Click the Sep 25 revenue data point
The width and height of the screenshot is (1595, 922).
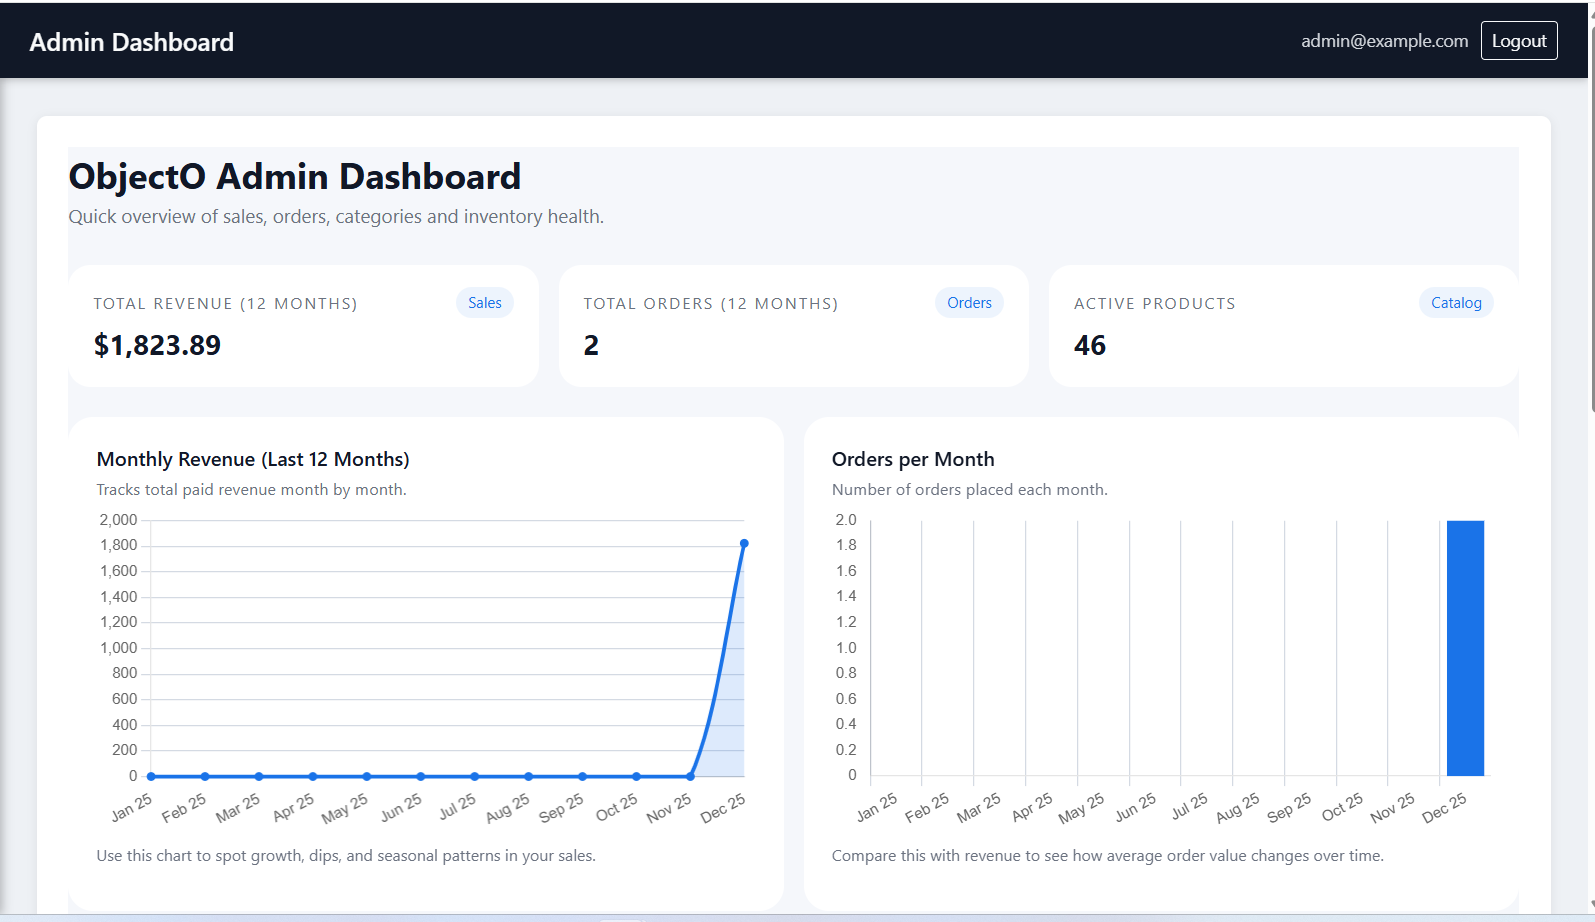coord(582,776)
